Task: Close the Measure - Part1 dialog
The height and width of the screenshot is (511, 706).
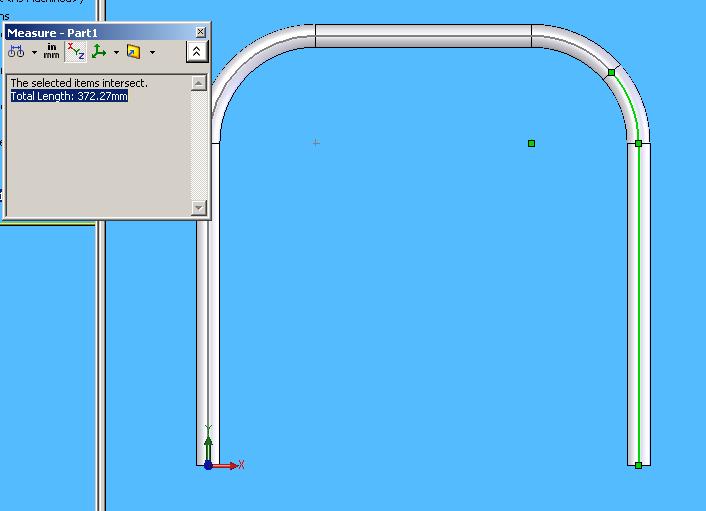Action: pos(201,32)
